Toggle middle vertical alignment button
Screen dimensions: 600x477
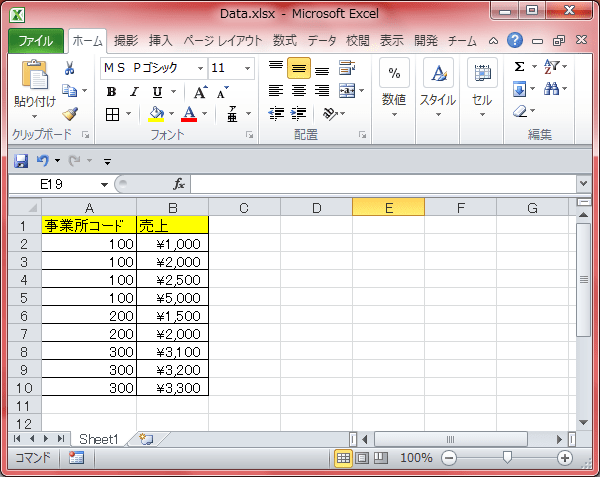[298, 68]
